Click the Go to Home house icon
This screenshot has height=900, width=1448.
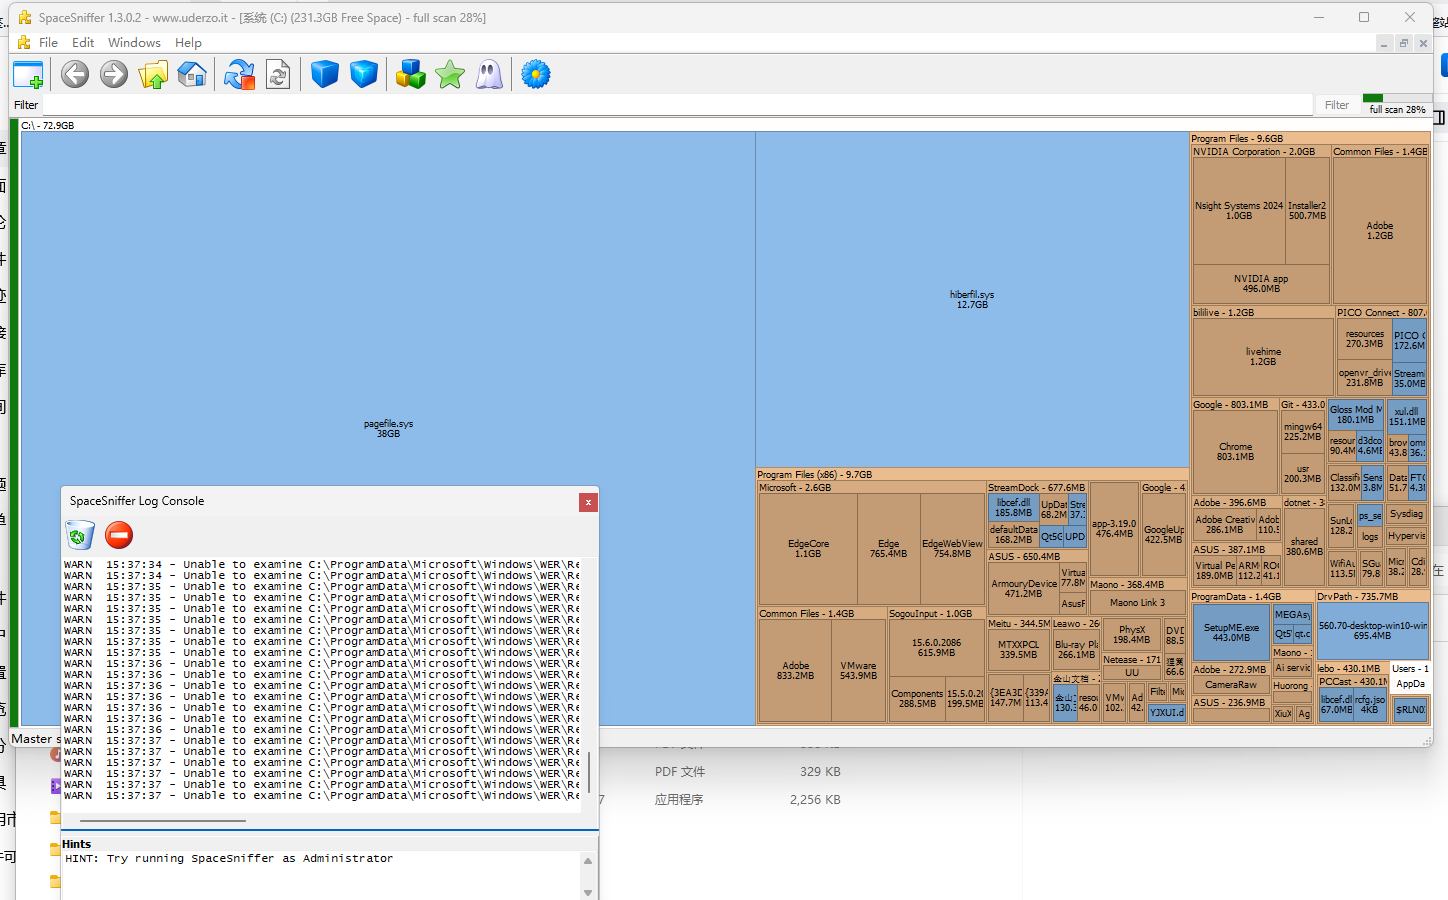(192, 75)
